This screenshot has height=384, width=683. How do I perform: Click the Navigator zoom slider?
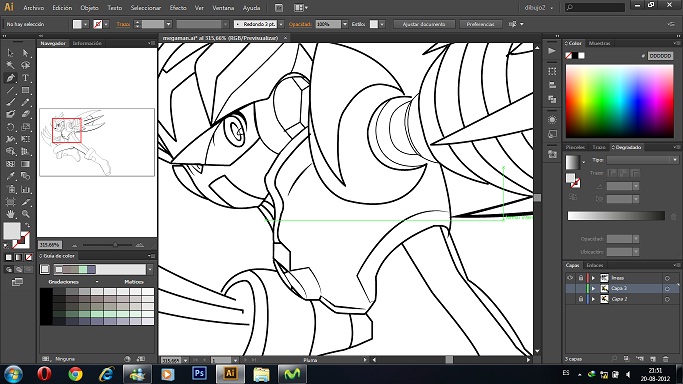pyautogui.click(x=108, y=245)
